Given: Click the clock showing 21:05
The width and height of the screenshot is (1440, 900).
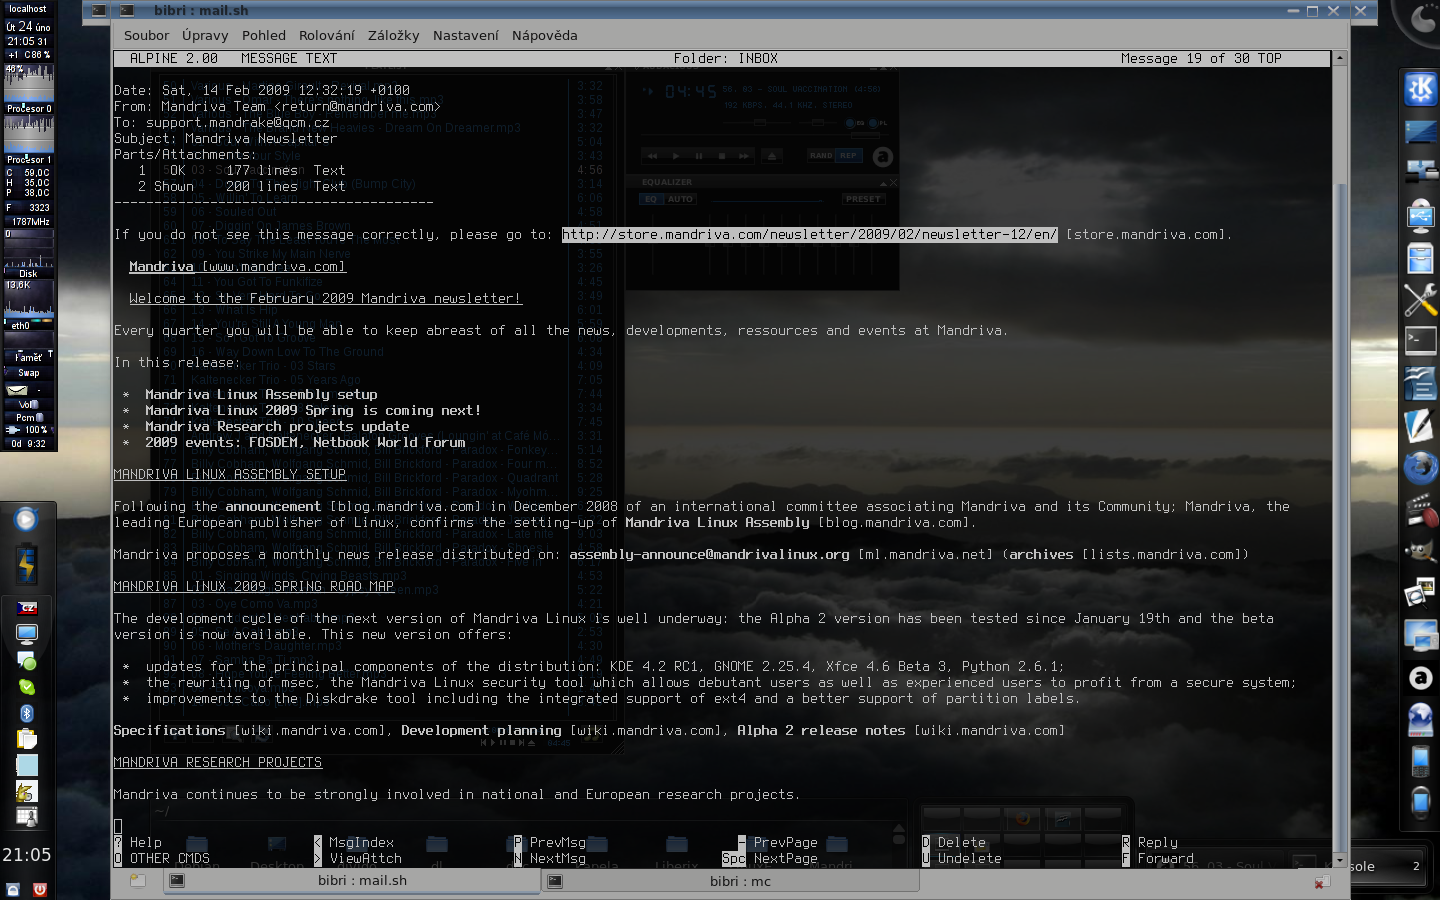Looking at the screenshot, I should click(x=27, y=855).
